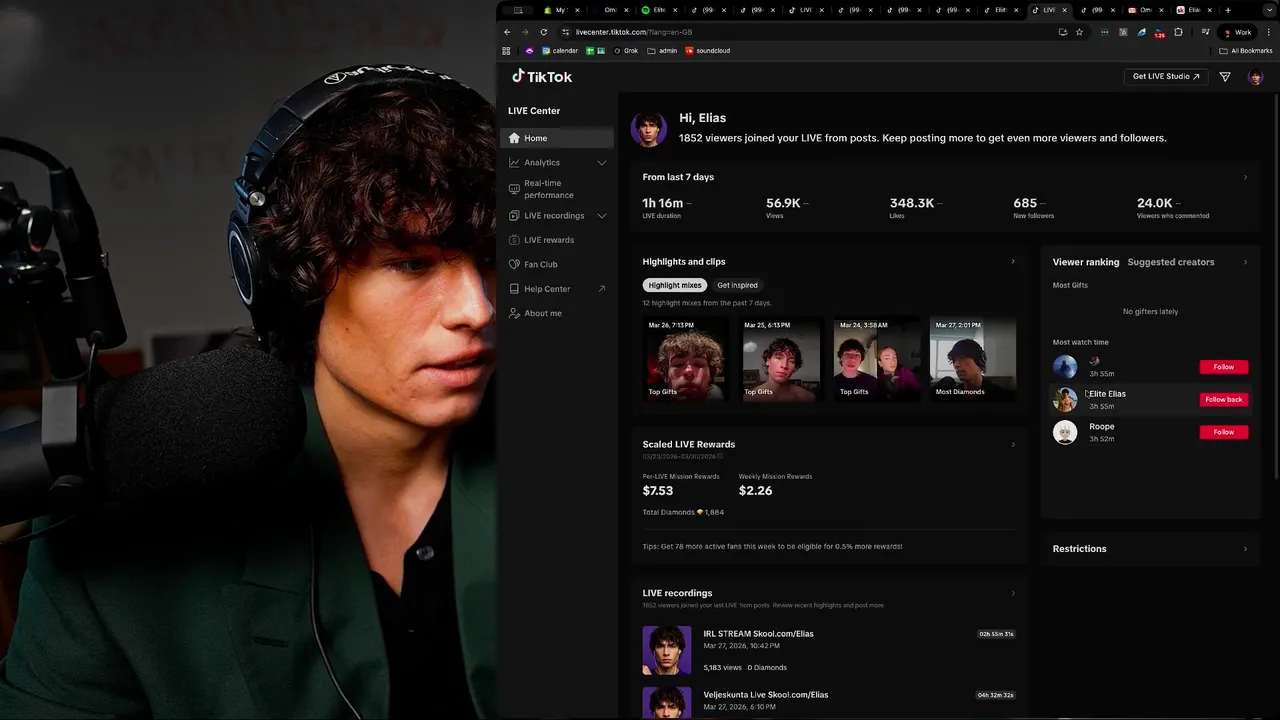
Task: Open the Work profile button in browser
Action: click(x=1238, y=32)
